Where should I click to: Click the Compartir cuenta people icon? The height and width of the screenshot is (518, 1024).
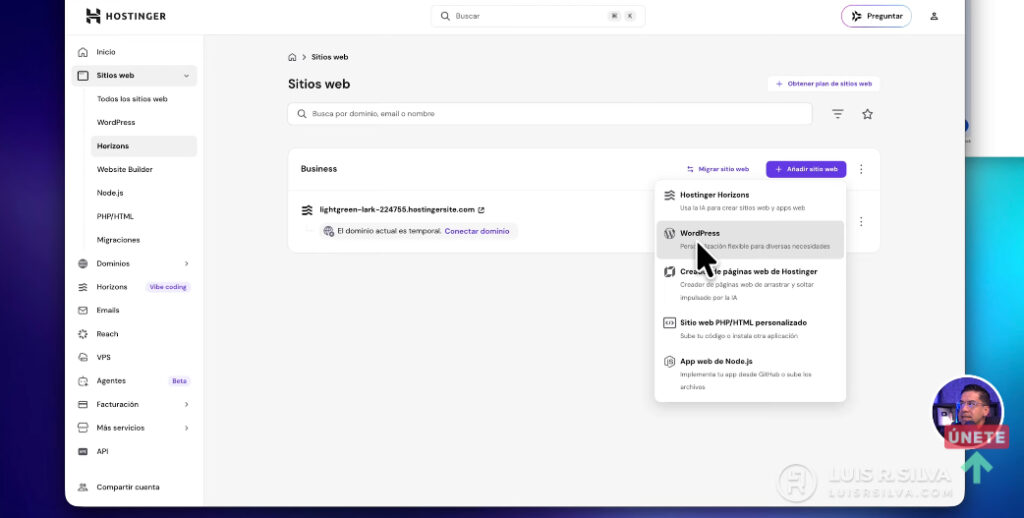[x=83, y=487]
